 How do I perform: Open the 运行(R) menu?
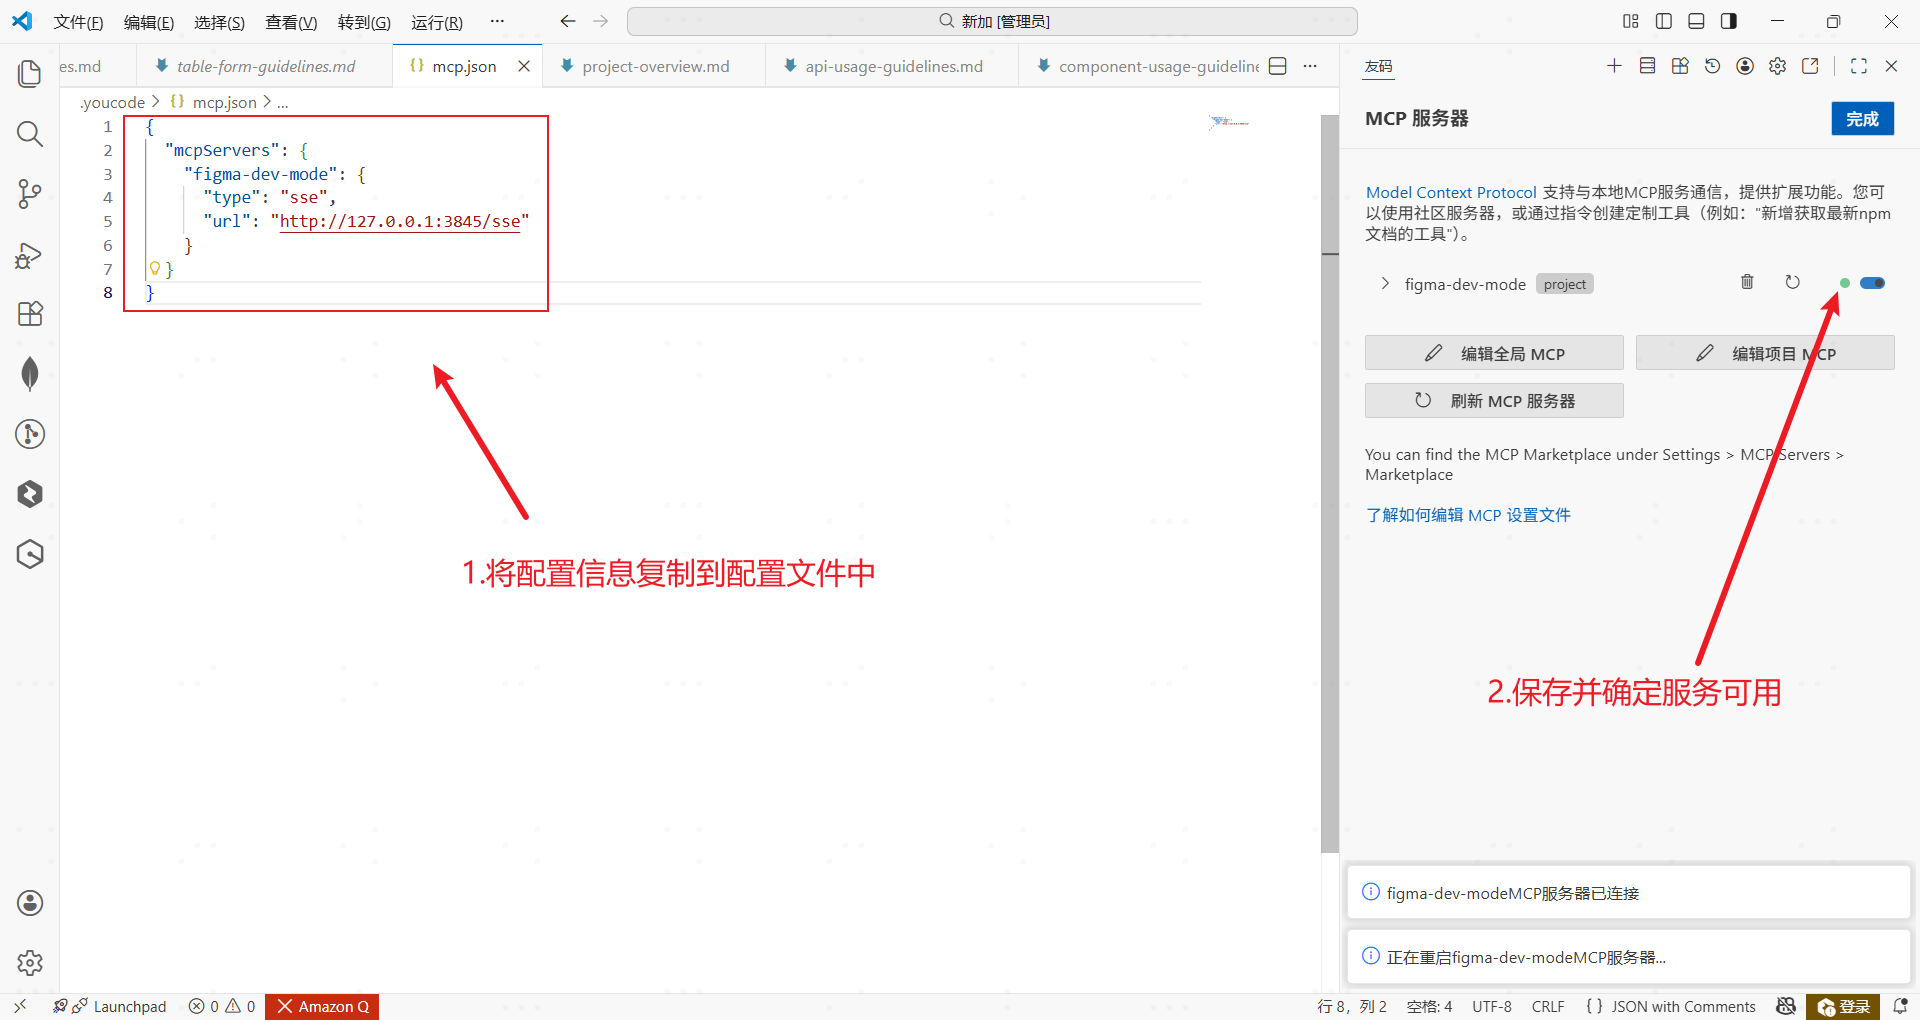click(x=436, y=22)
